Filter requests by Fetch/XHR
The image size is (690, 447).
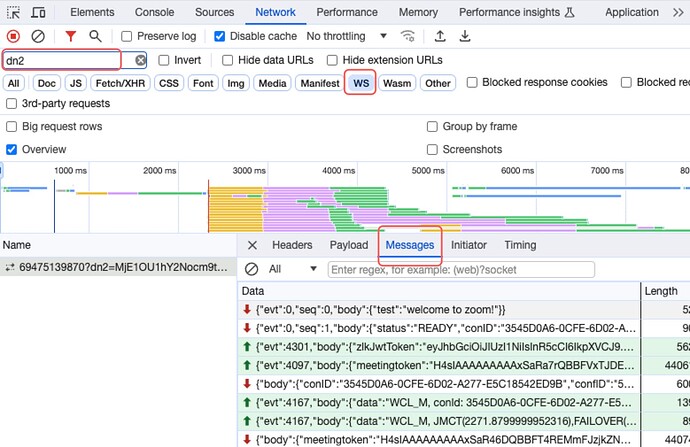click(120, 83)
